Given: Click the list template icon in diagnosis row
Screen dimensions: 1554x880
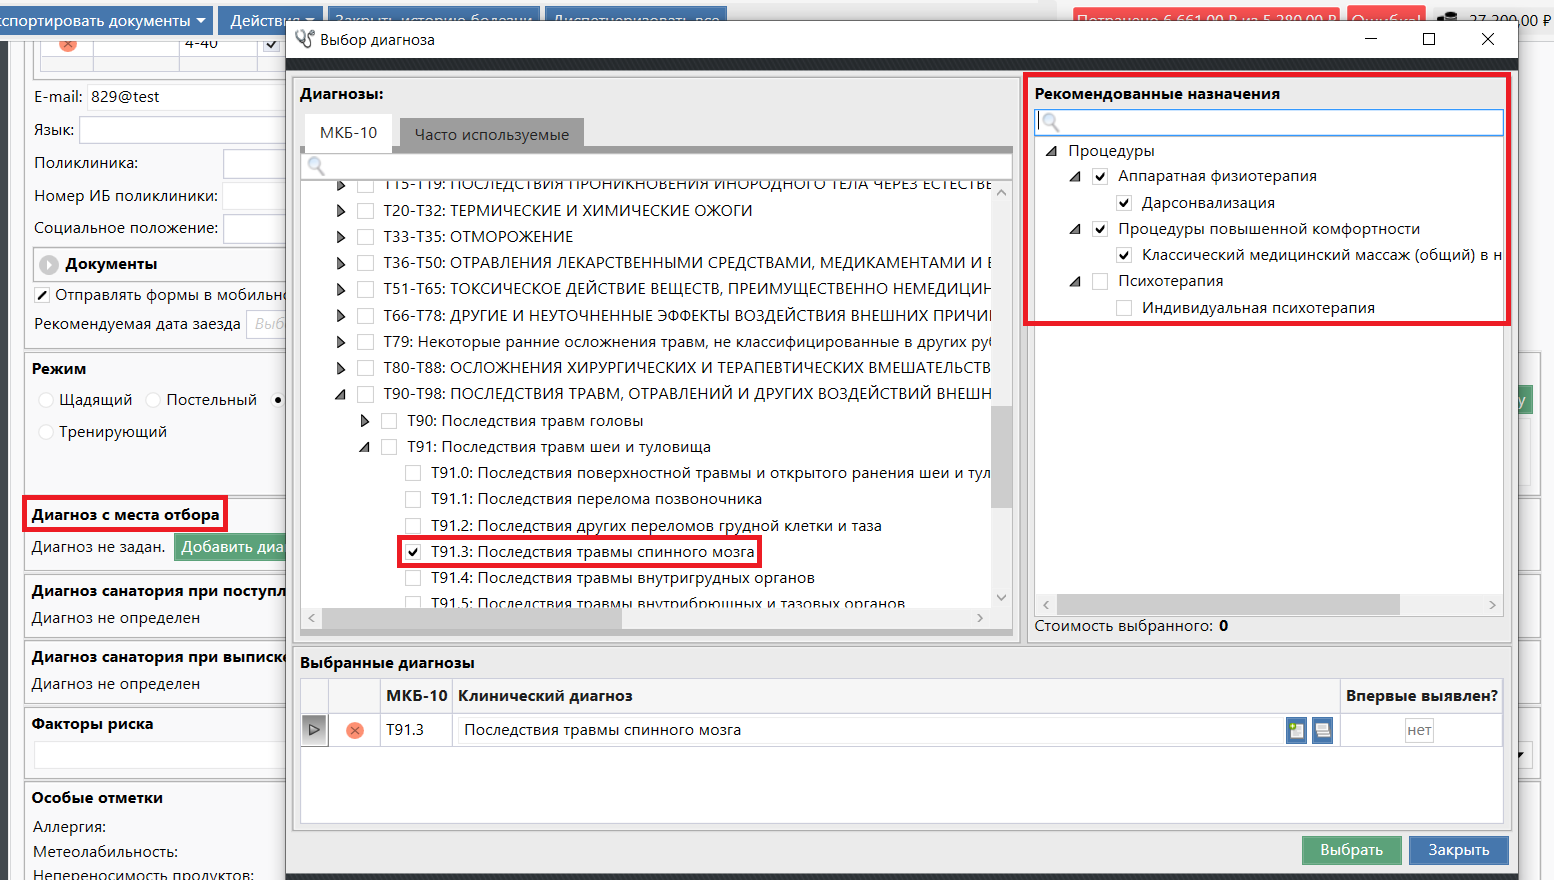Looking at the screenshot, I should (x=1322, y=731).
